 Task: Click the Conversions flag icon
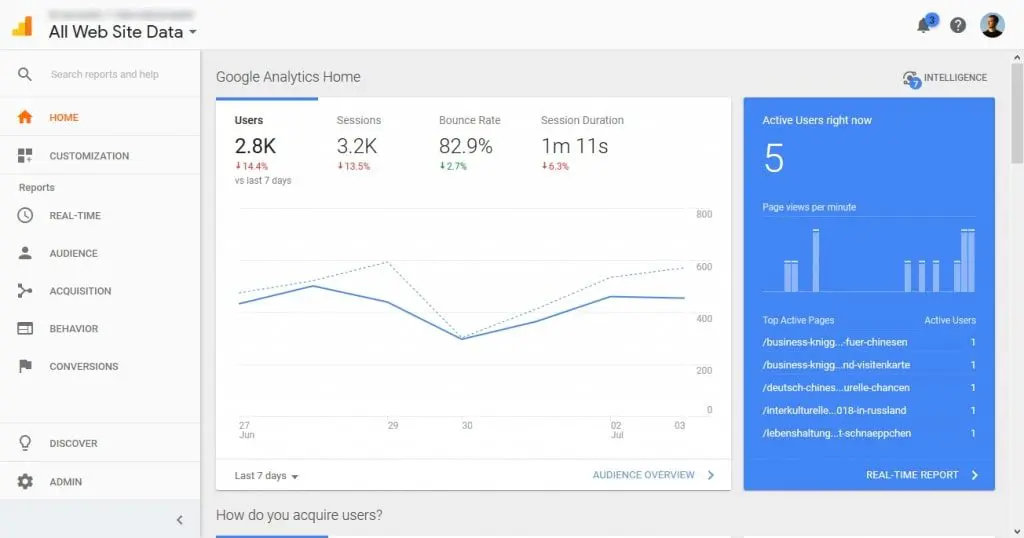click(26, 367)
